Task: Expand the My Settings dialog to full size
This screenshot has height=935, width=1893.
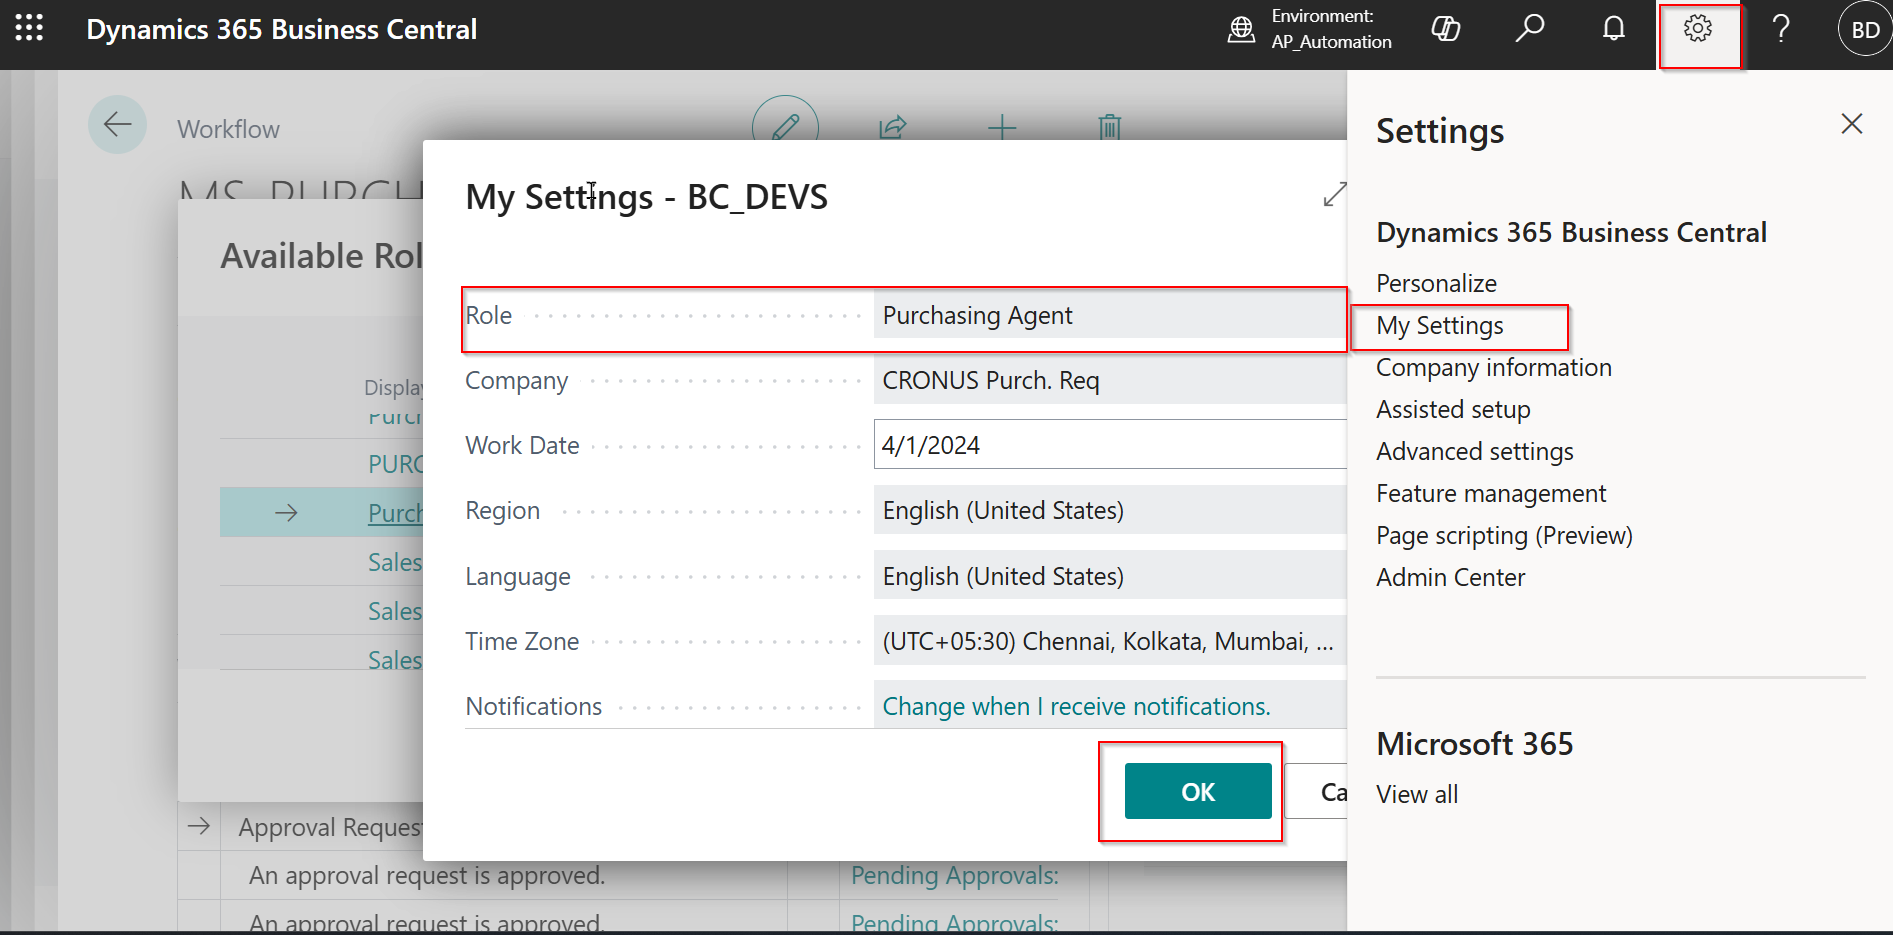Action: 1334,195
